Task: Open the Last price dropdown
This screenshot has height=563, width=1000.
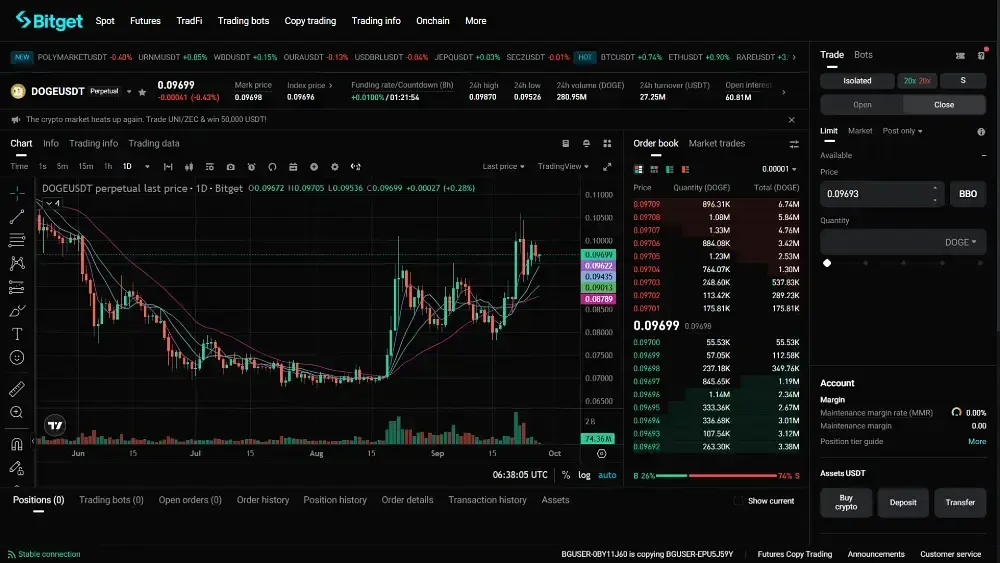Action: point(503,166)
